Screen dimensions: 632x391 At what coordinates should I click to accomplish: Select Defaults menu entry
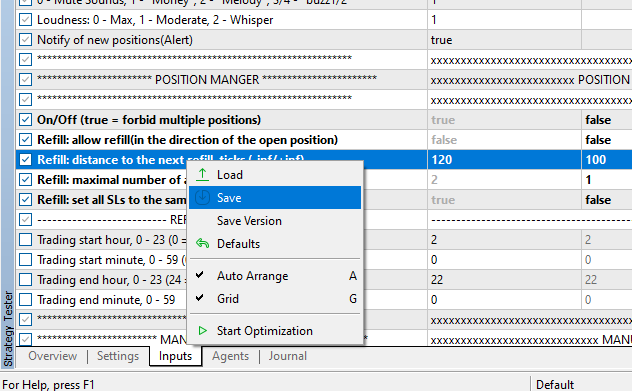[x=275, y=243]
